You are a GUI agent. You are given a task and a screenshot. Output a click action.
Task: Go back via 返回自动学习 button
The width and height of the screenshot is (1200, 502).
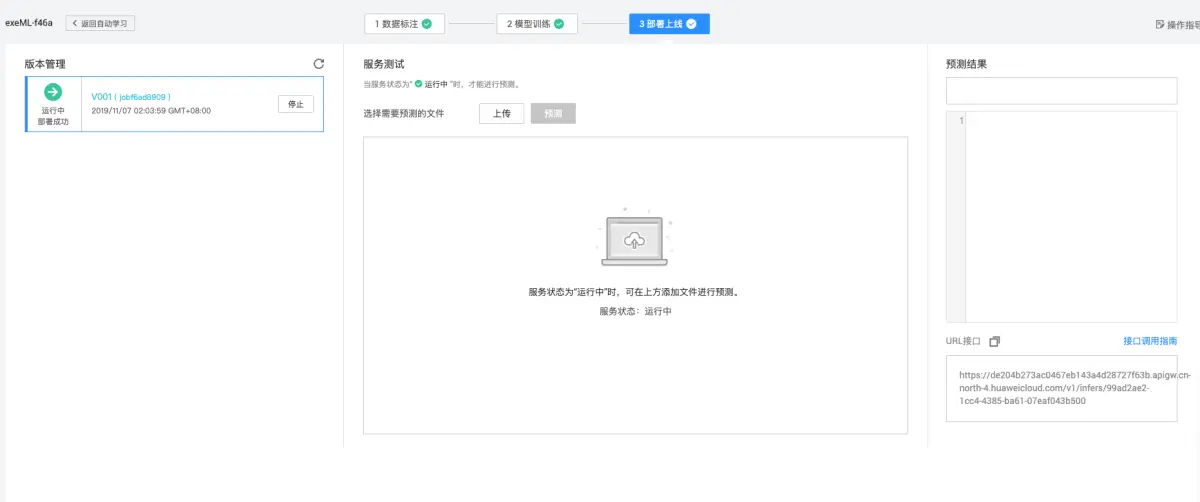coord(100,23)
